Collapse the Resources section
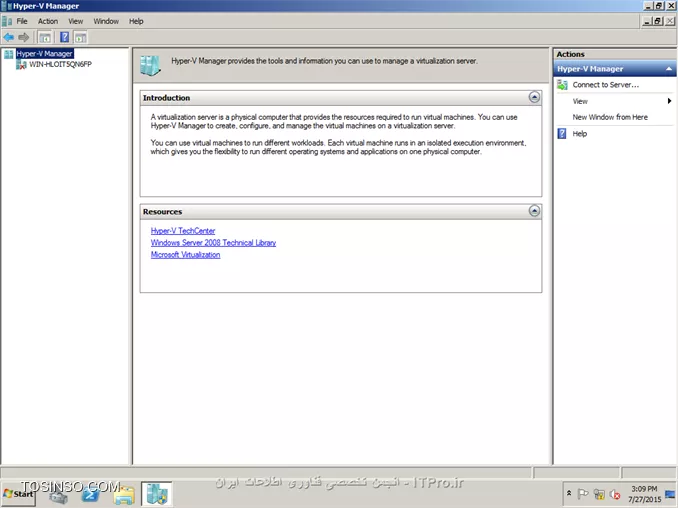The image size is (678, 508). tap(534, 211)
